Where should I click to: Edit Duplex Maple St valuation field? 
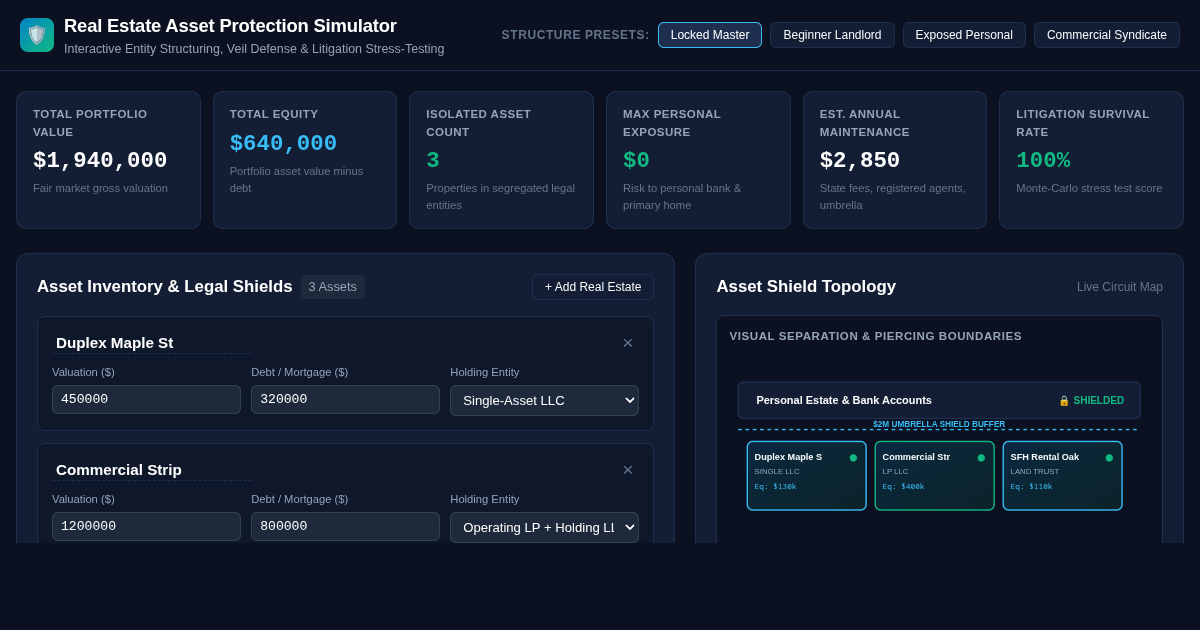[146, 399]
